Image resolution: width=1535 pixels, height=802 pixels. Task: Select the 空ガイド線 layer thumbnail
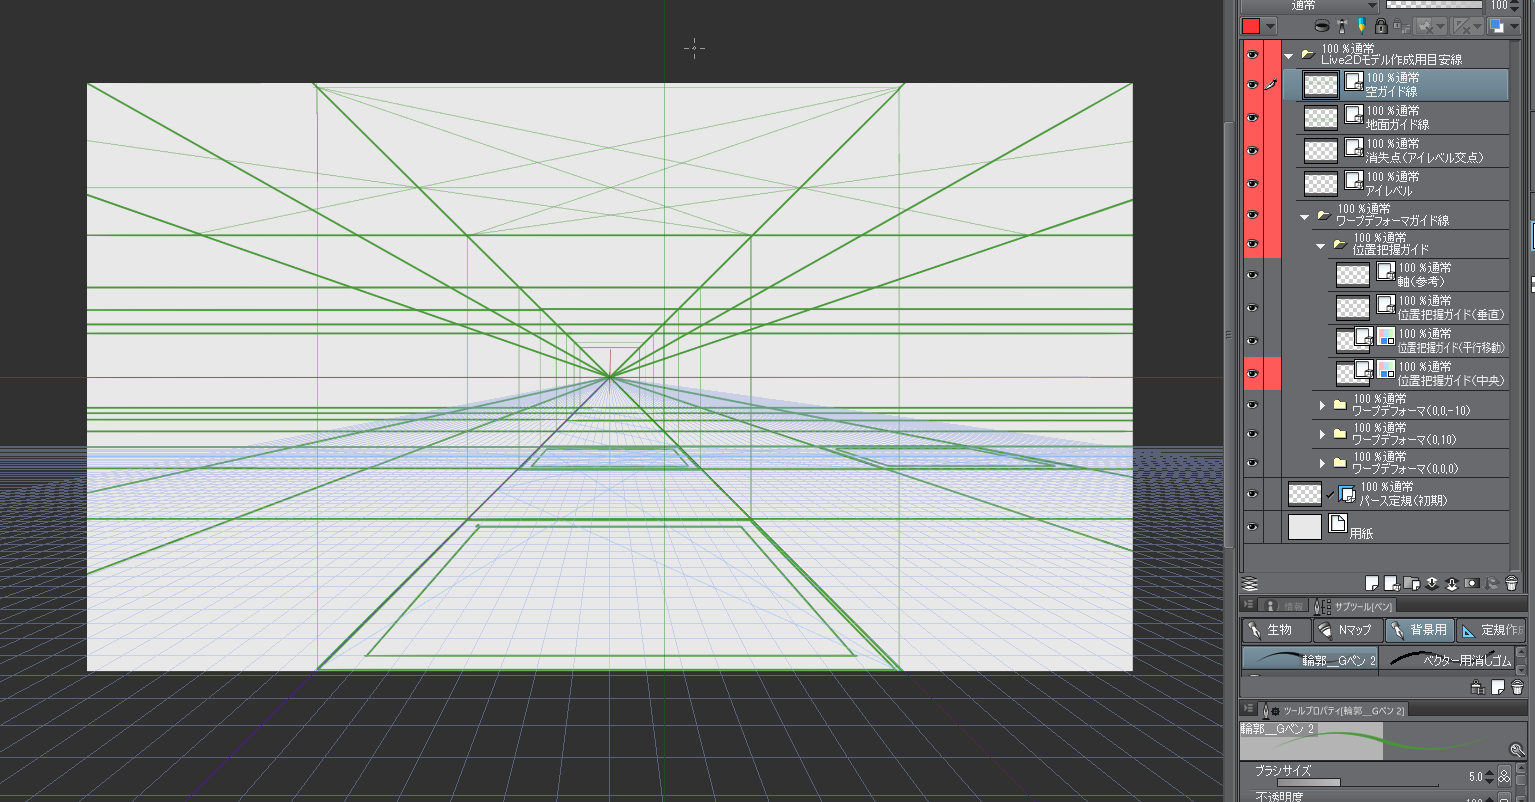(x=1321, y=85)
